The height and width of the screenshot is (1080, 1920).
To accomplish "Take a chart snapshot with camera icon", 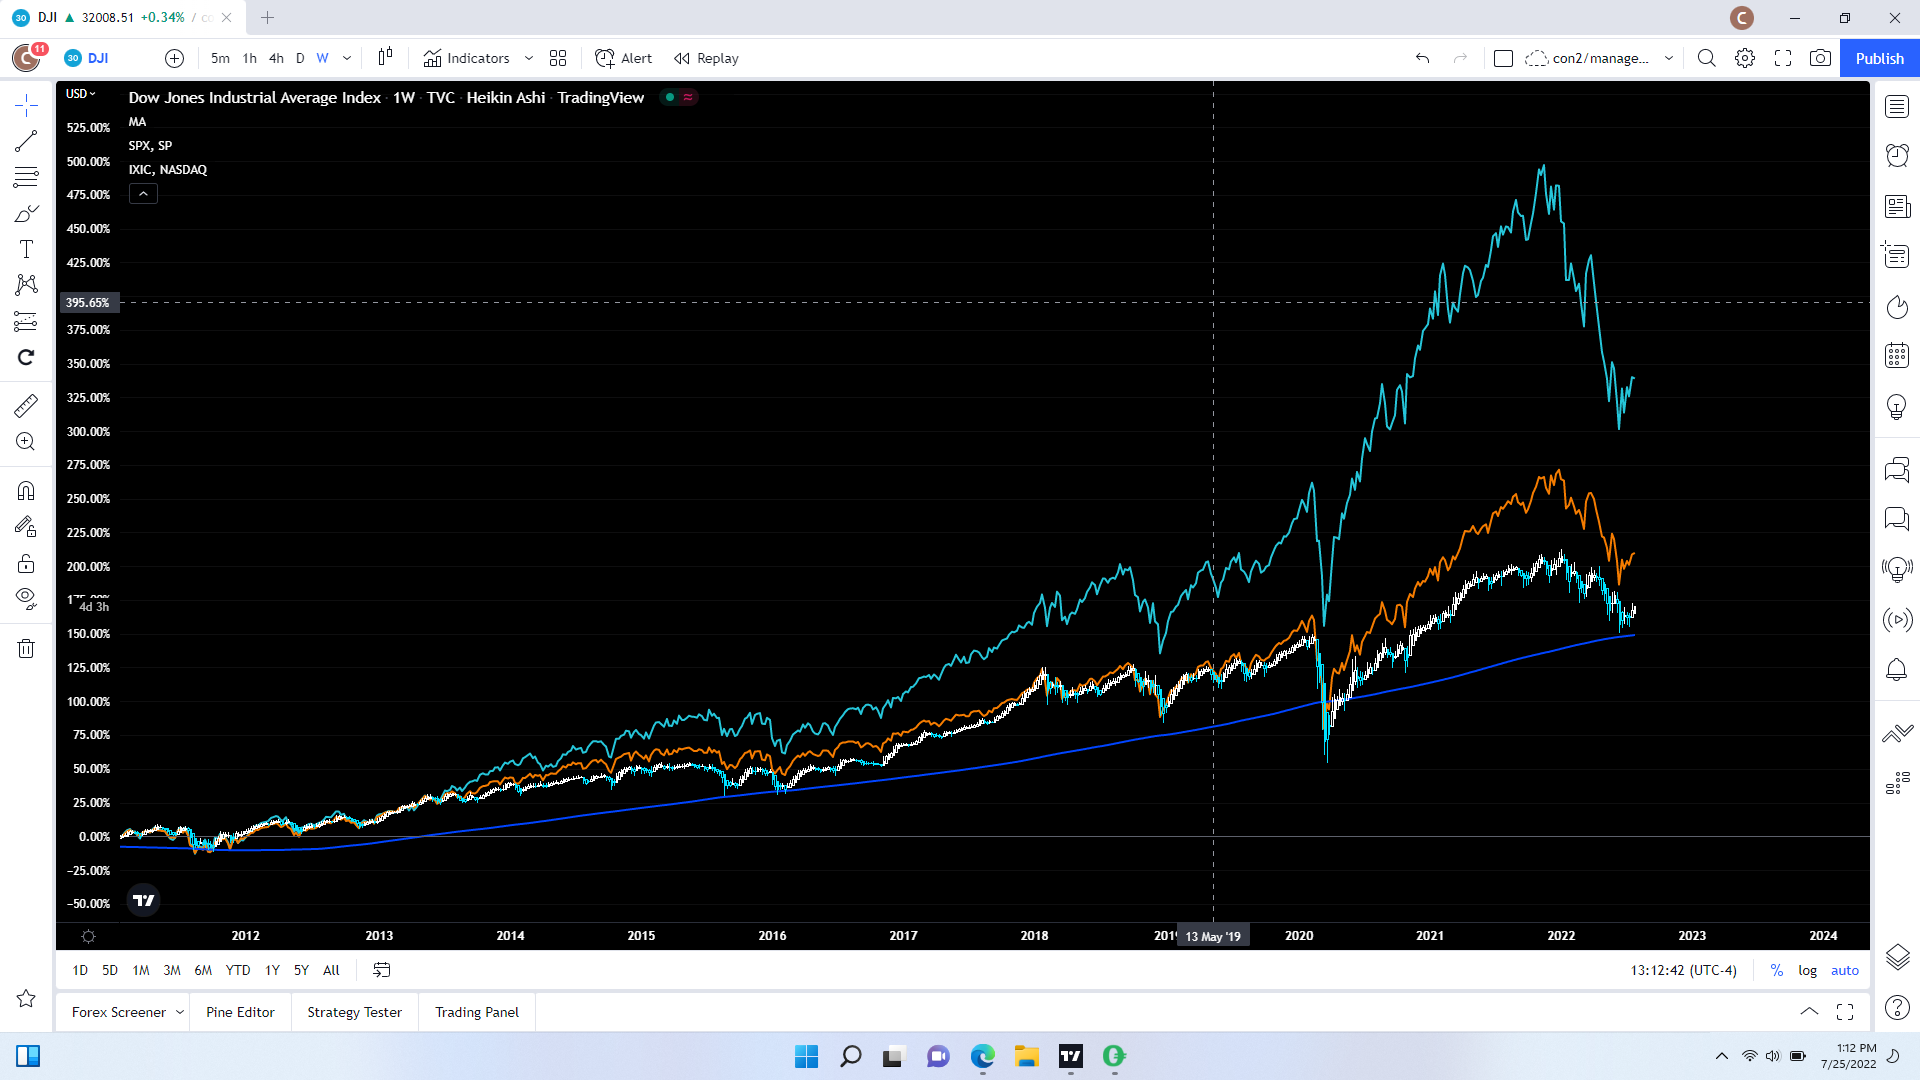I will coord(1820,58).
